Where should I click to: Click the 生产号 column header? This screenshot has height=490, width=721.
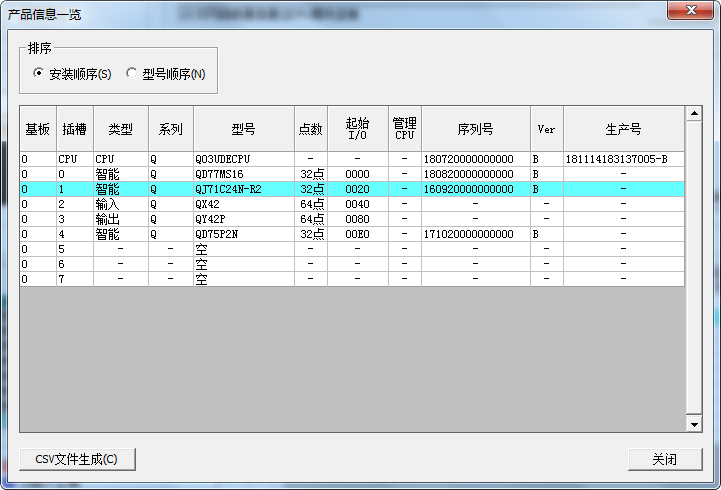click(623, 129)
